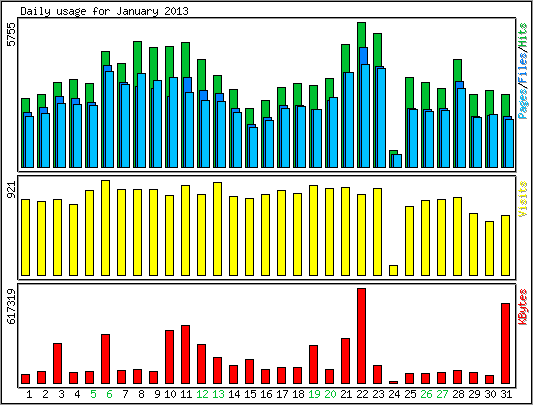Select the red KBytes bar for day 11

coord(186,355)
